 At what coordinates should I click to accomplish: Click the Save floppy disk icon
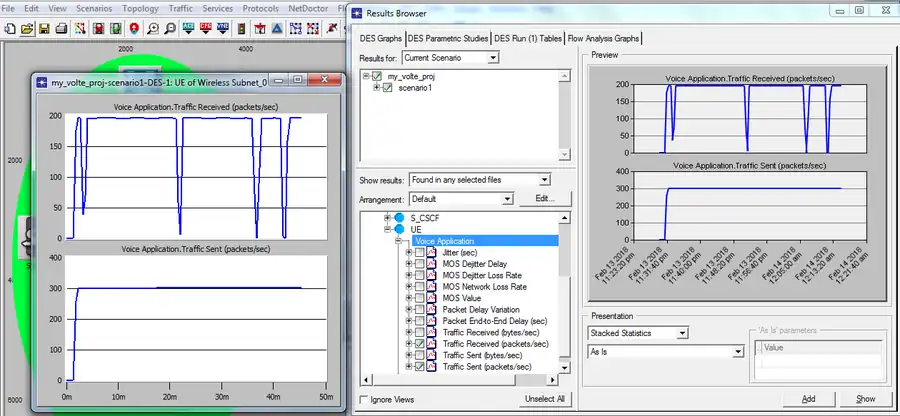[x=44, y=28]
